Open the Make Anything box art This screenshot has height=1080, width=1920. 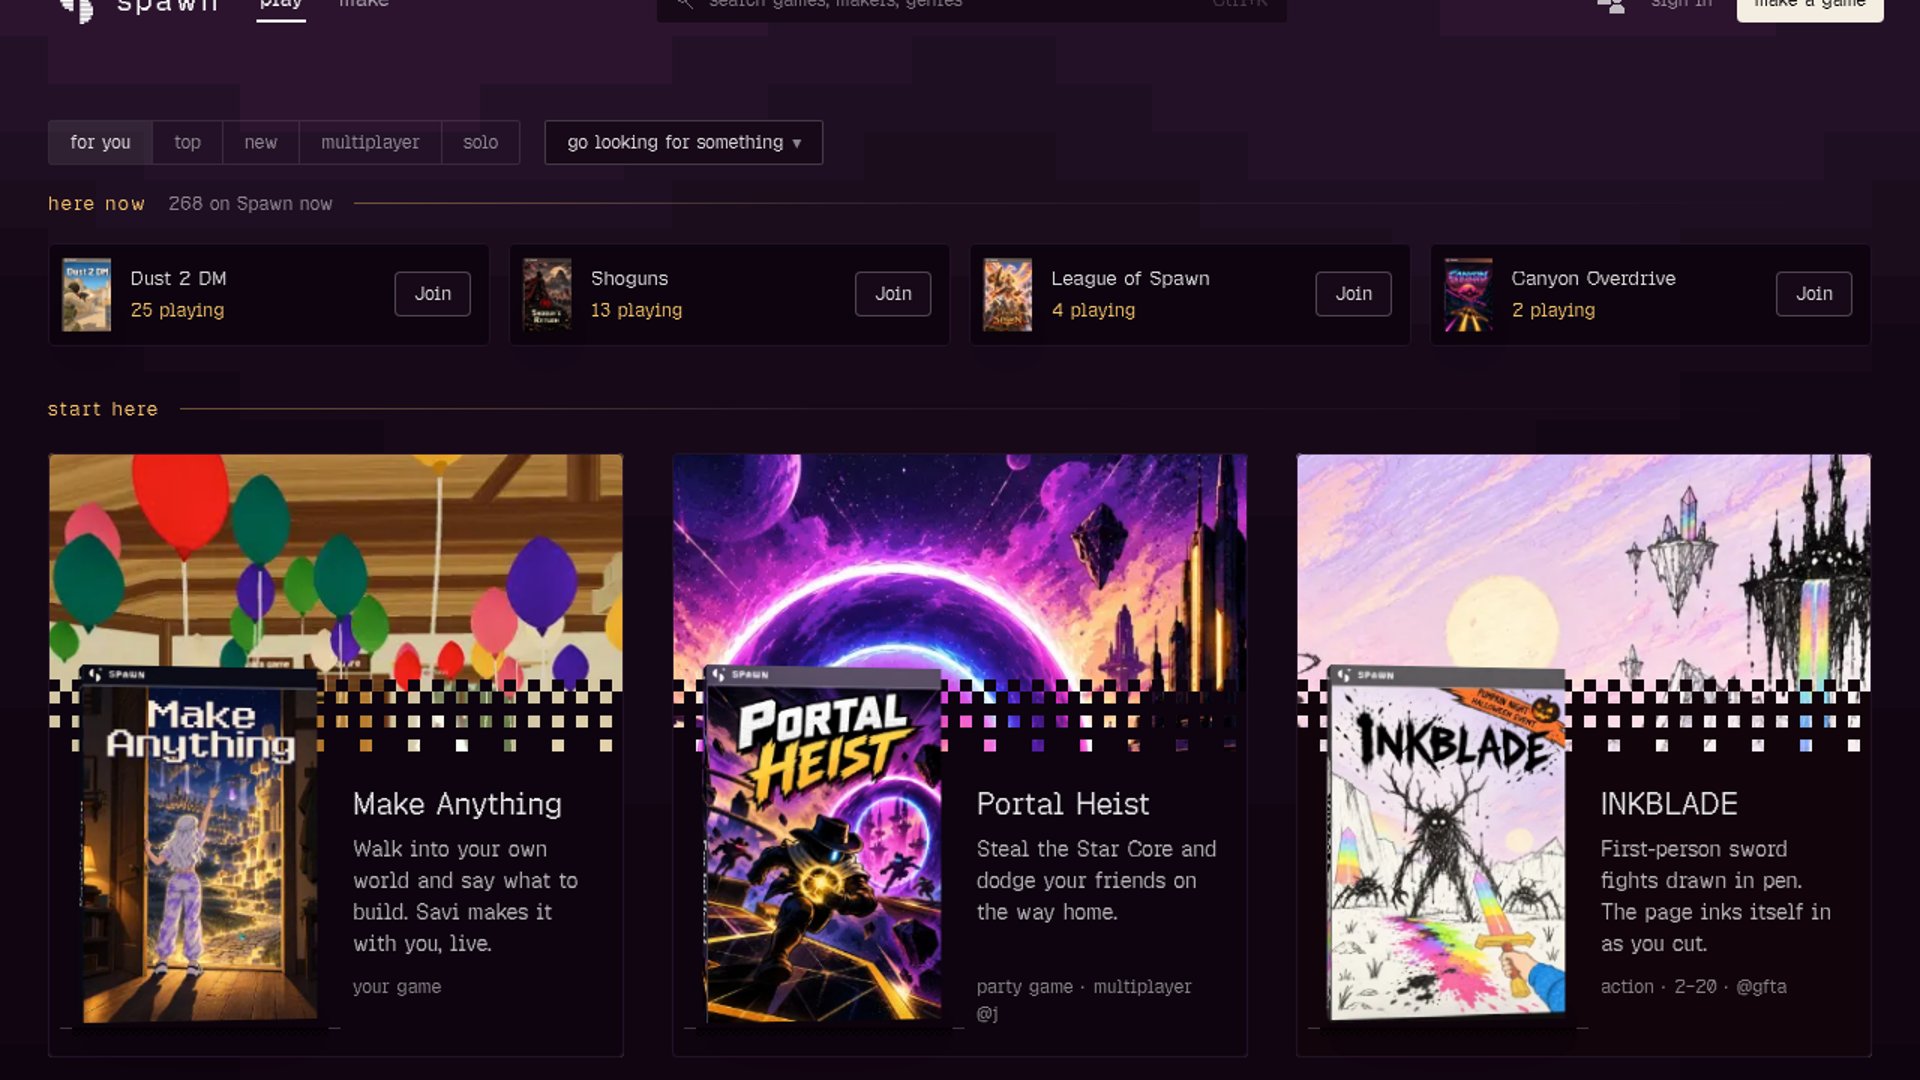[x=199, y=845]
